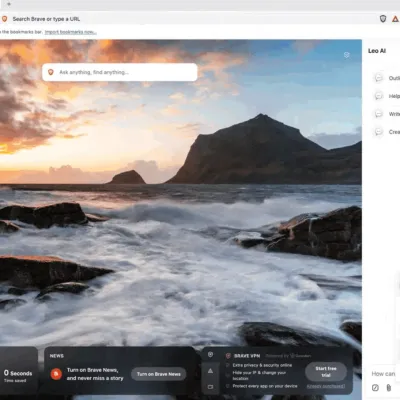Select the Rewards triangle tab in widget sidebar
Image resolution: width=400 pixels, height=400 pixels.
pyautogui.click(x=210, y=371)
